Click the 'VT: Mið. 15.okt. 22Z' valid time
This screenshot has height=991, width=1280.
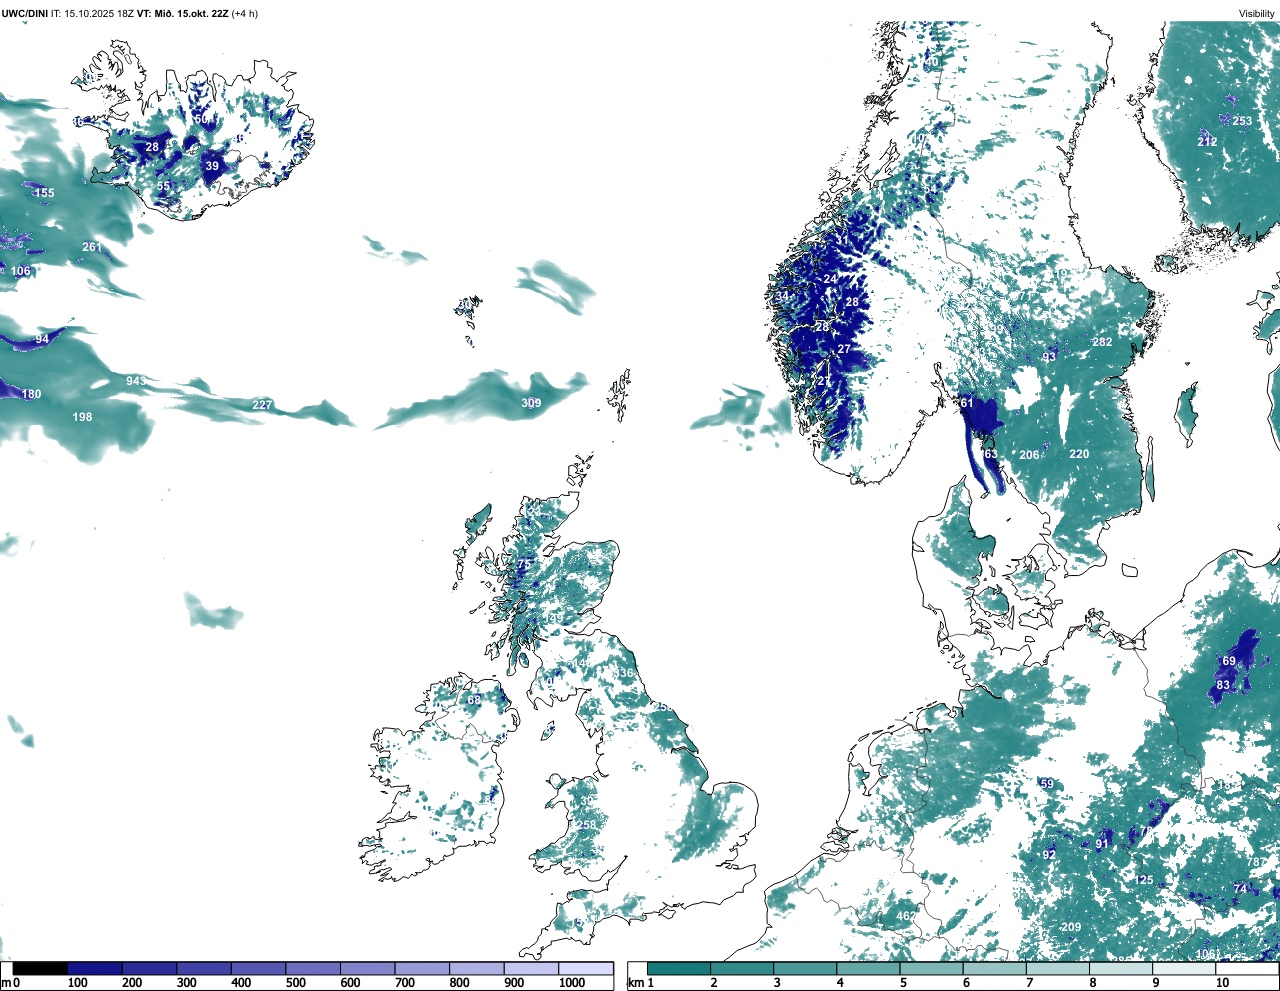tap(182, 13)
